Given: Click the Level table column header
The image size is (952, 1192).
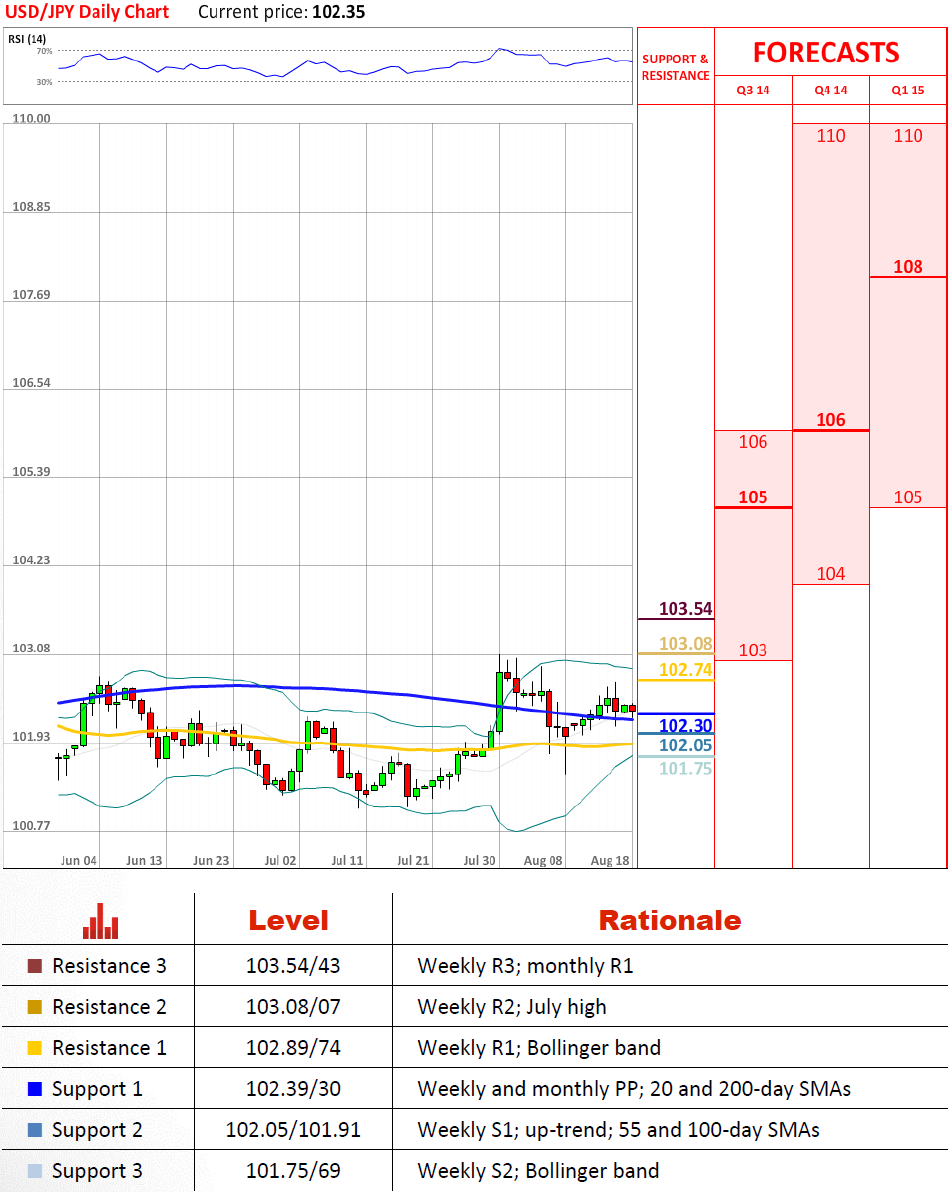Looking at the screenshot, I should pyautogui.click(x=288, y=921).
